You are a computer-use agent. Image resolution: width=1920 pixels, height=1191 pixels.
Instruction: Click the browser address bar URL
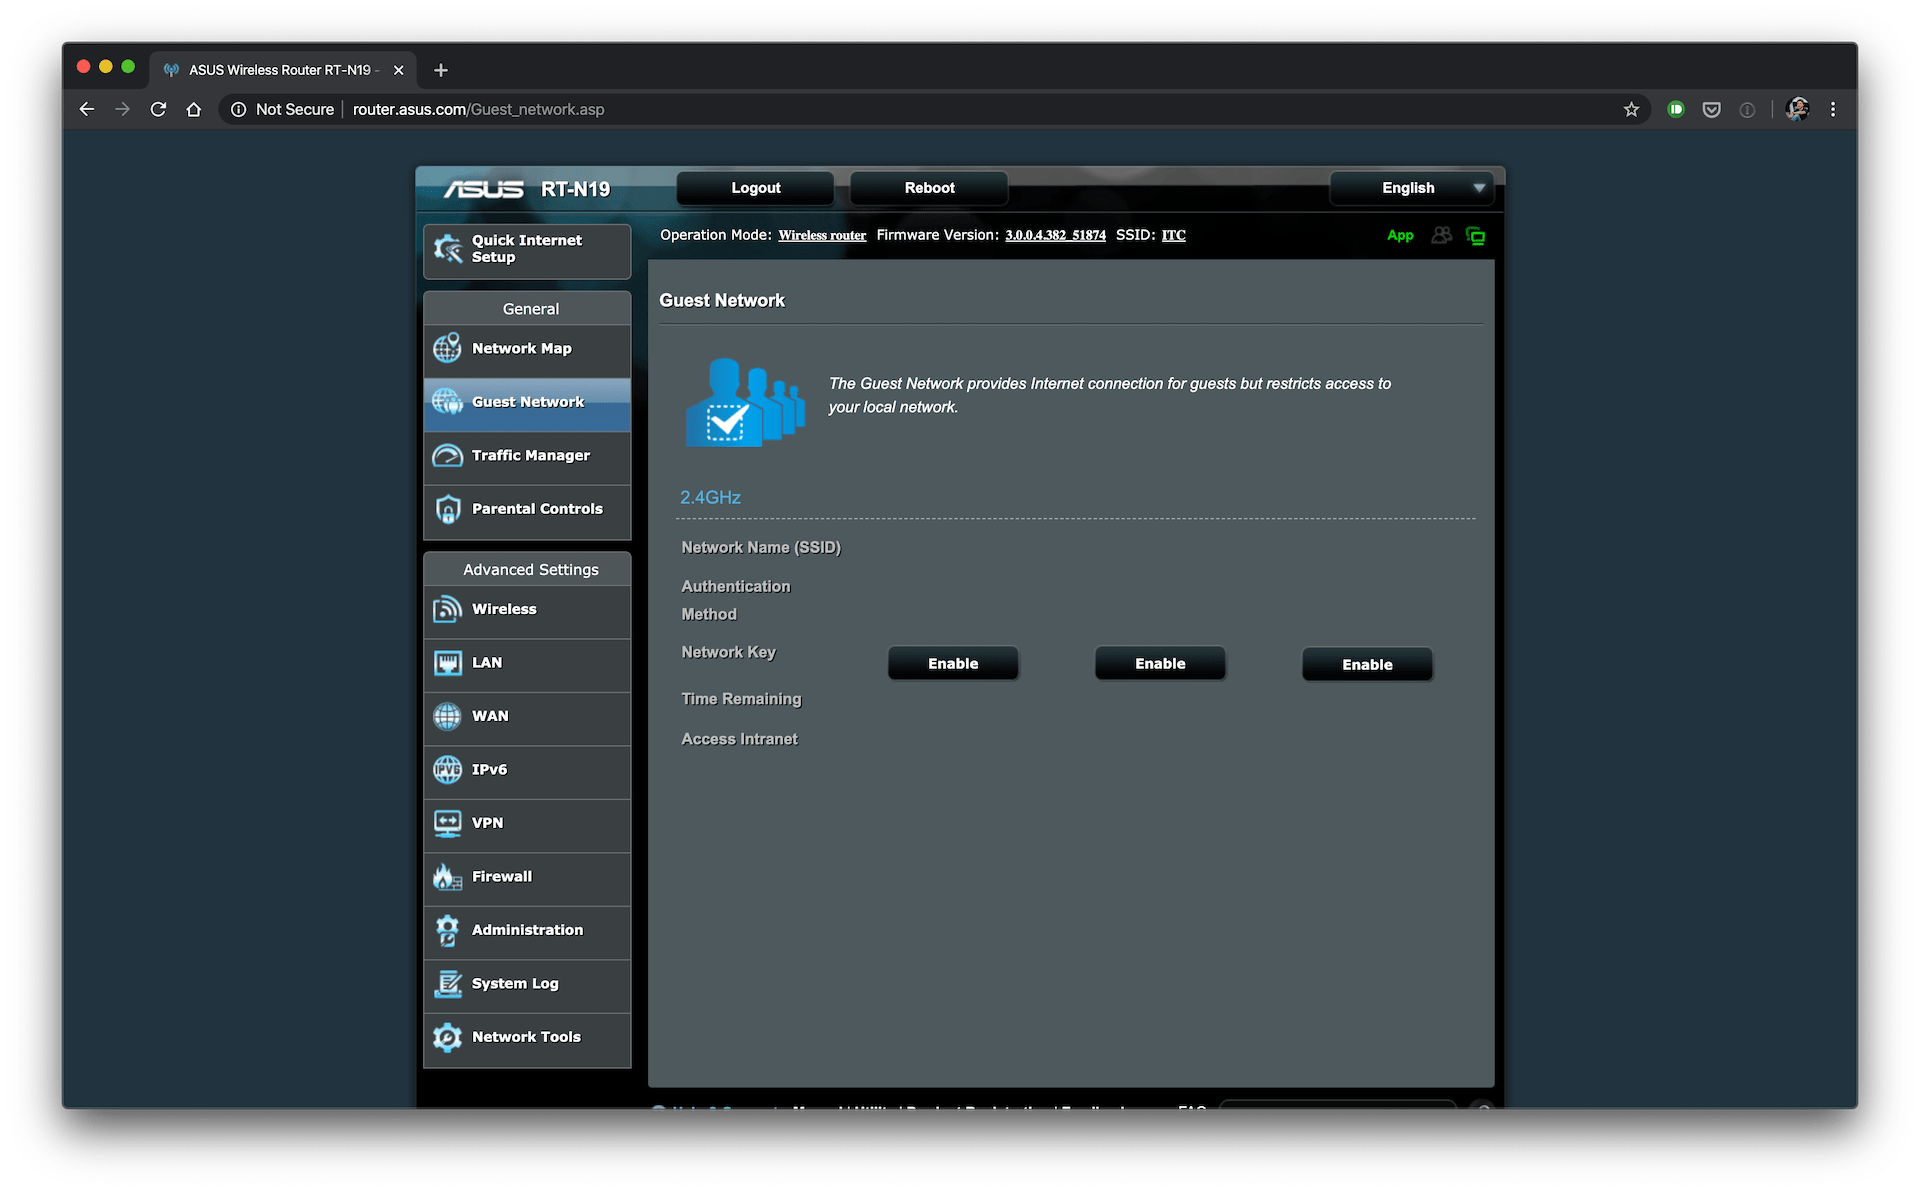pyautogui.click(x=478, y=110)
